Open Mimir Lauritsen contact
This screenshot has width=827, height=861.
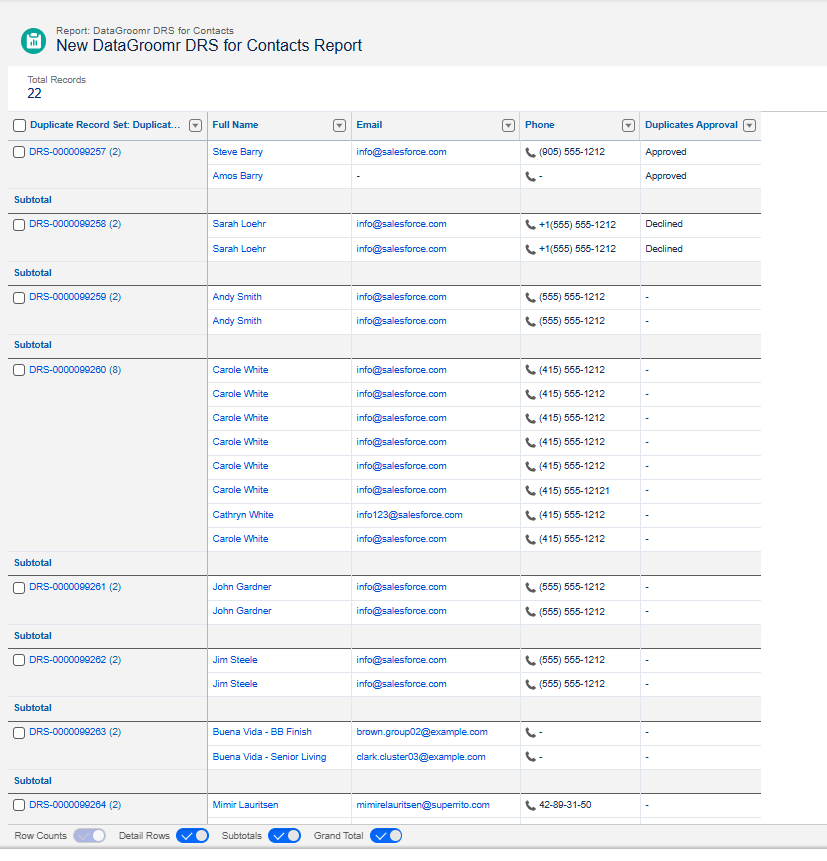245,804
